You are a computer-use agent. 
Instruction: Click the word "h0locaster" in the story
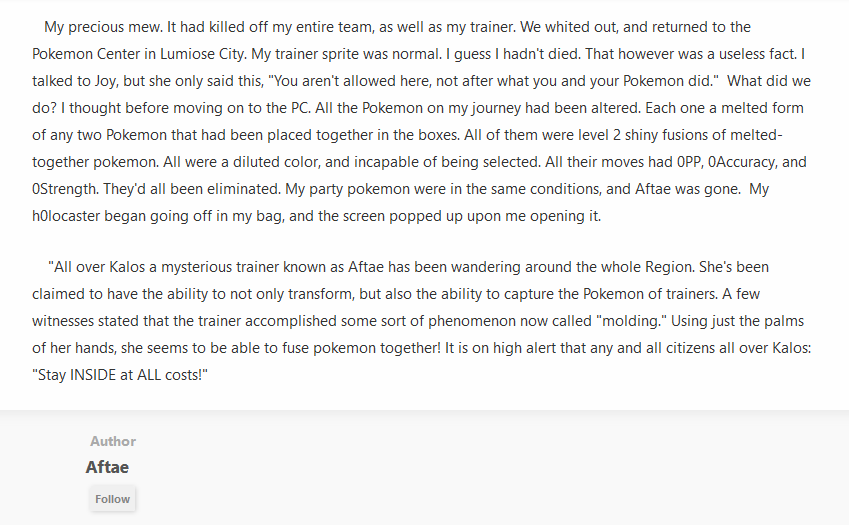click(x=67, y=216)
